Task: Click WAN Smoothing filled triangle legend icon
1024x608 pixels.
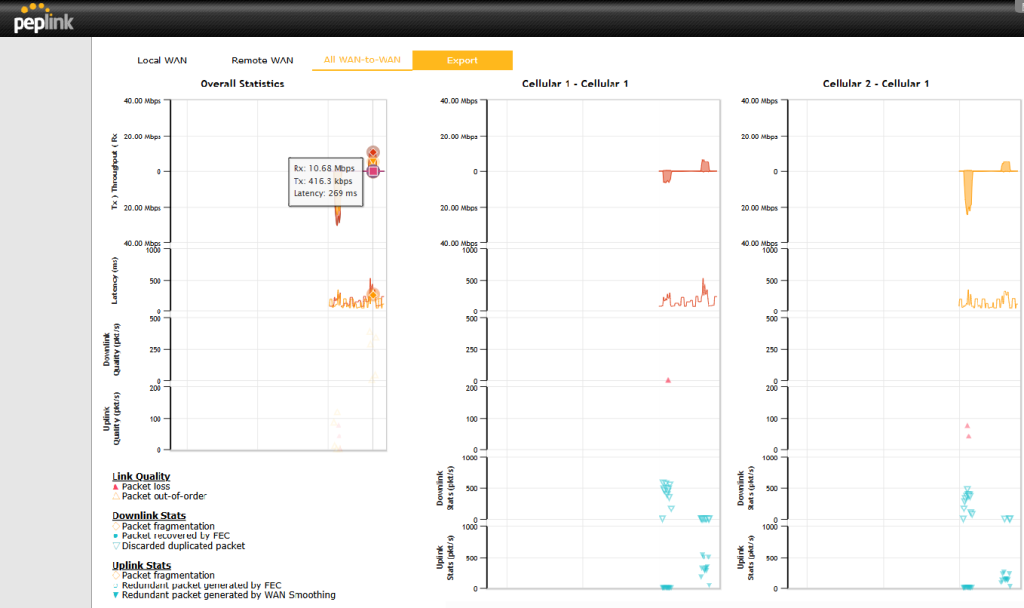Action: 116,595
